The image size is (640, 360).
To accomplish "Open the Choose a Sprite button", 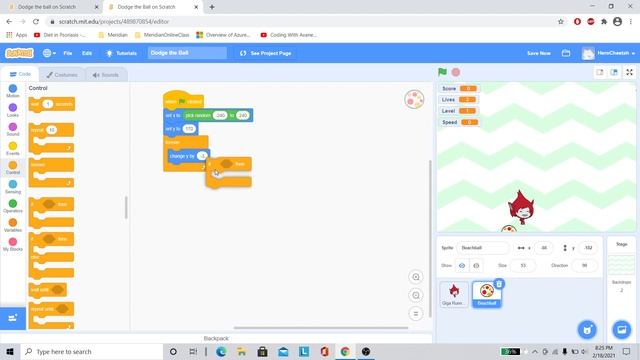I will [587, 329].
